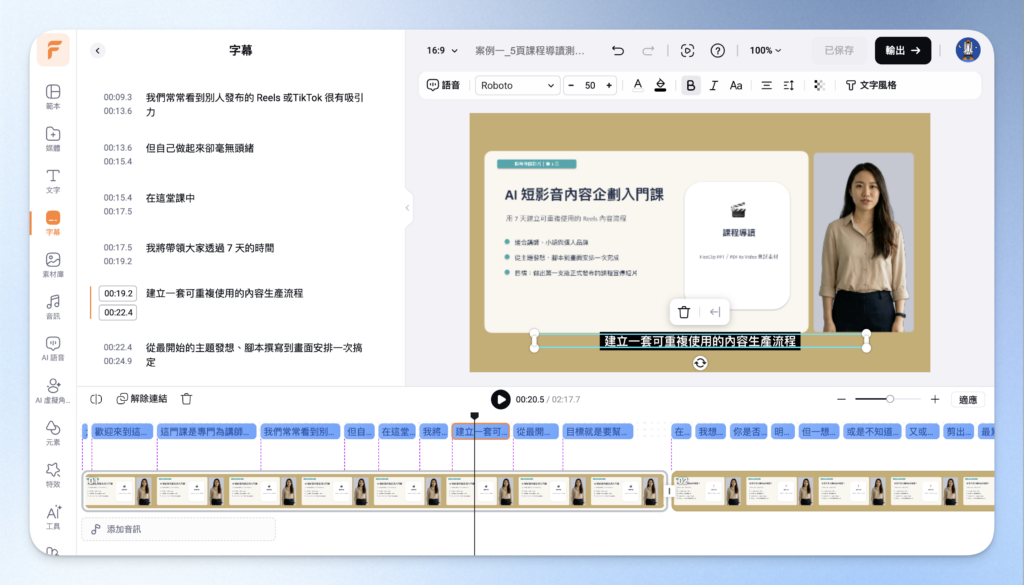
Task: Open the 媒體 media panel
Action: click(x=53, y=138)
